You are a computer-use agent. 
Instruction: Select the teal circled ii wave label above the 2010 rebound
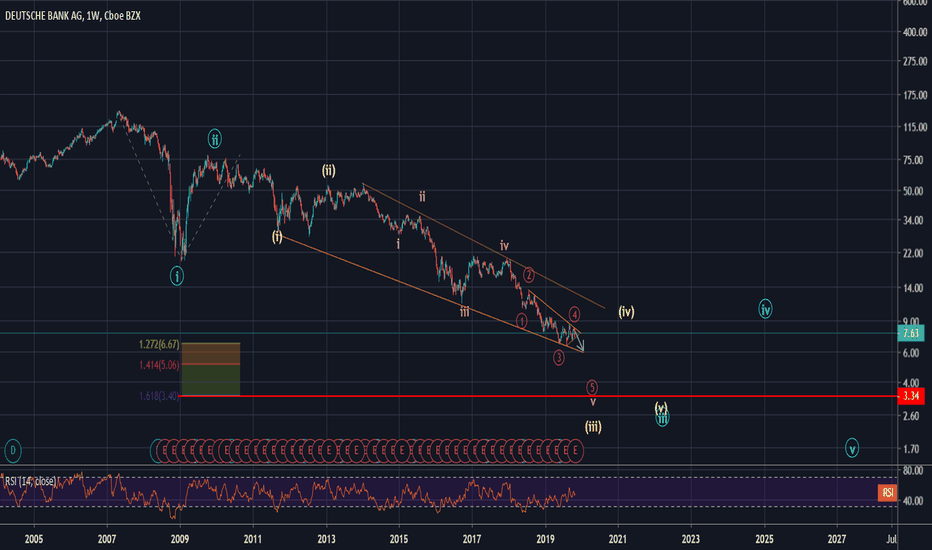[215, 139]
